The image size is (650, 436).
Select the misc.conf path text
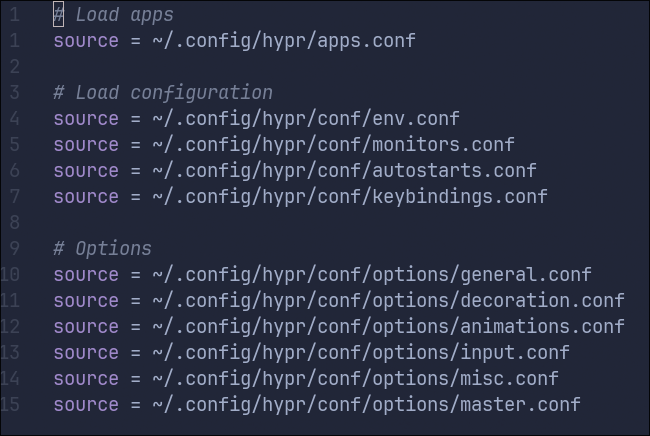[x=355, y=379]
